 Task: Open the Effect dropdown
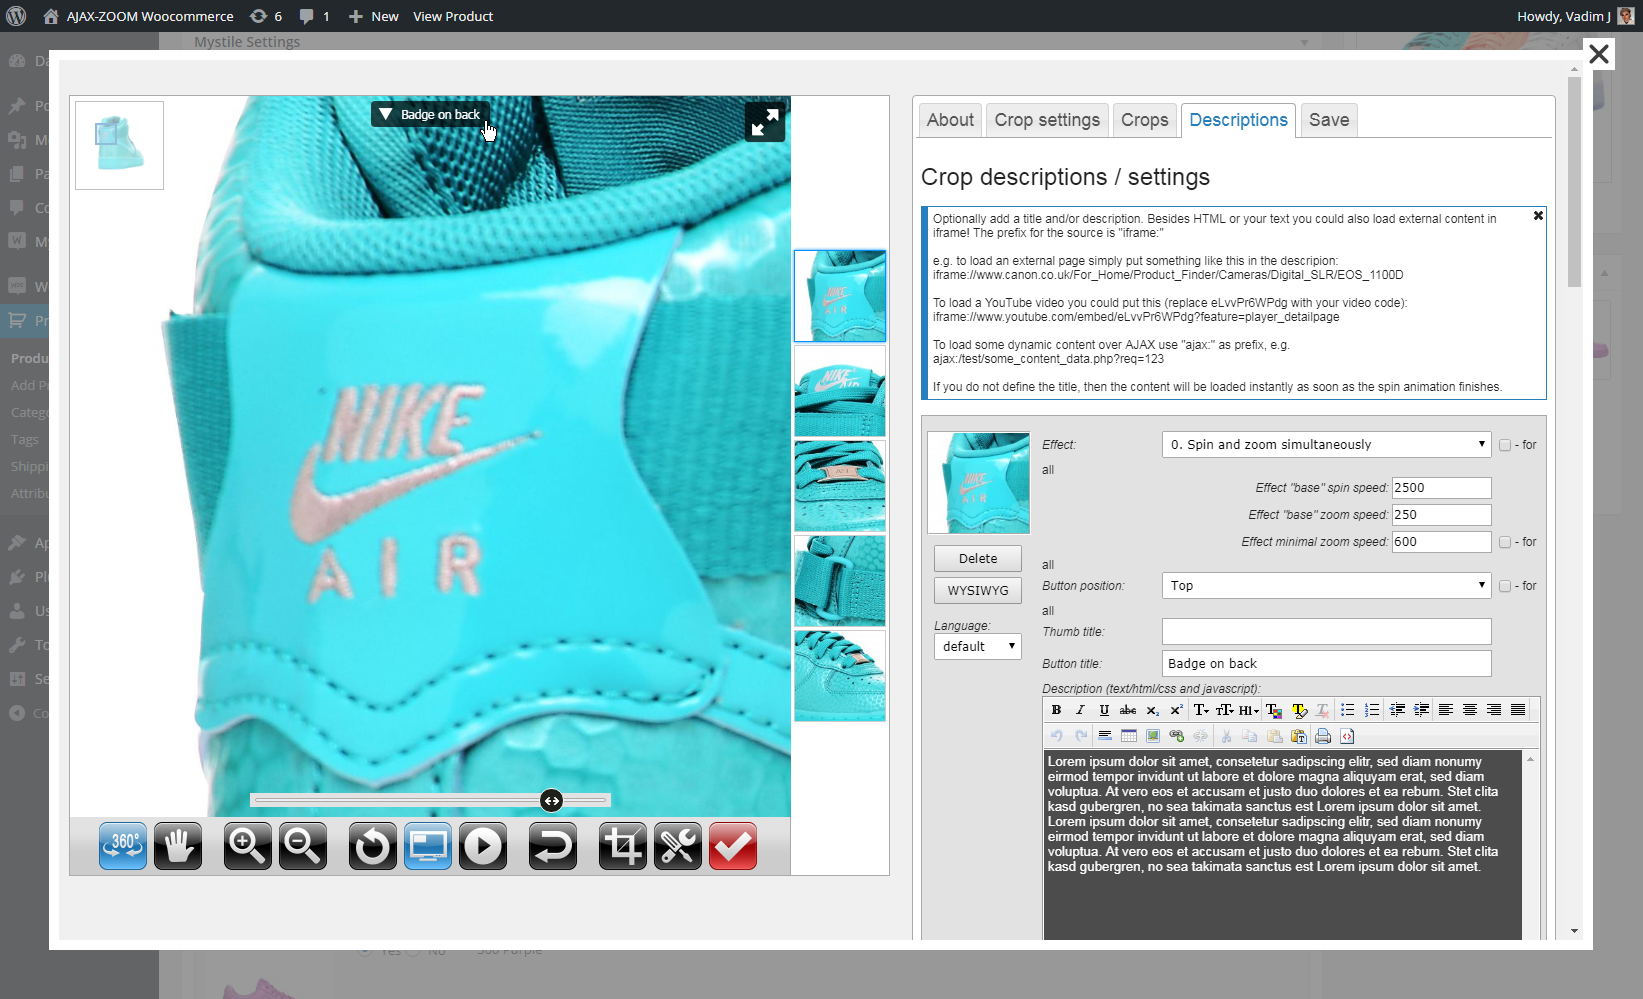(1326, 445)
